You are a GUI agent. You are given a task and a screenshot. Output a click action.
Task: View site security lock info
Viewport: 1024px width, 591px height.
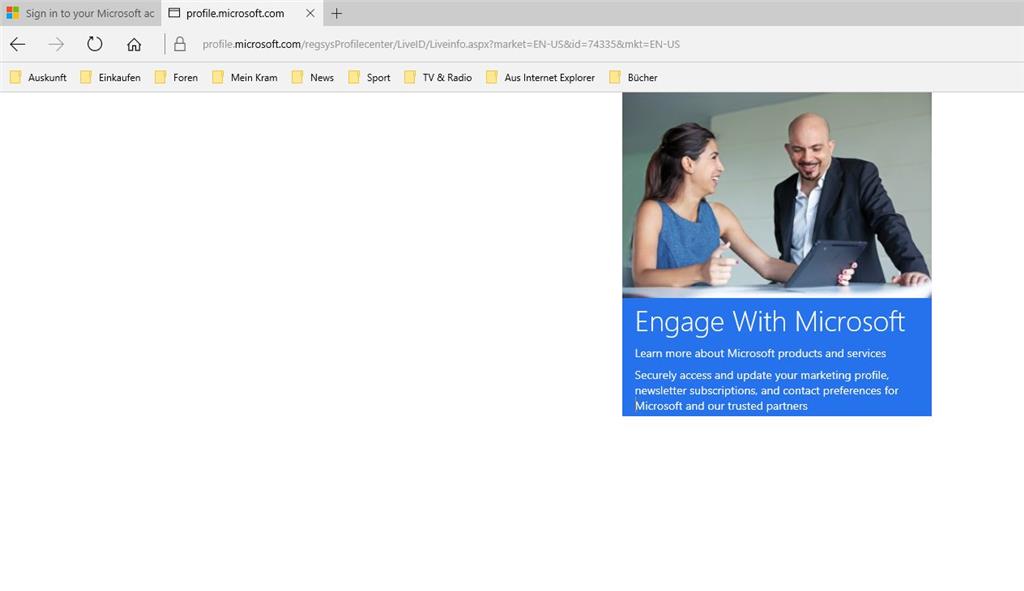(180, 44)
